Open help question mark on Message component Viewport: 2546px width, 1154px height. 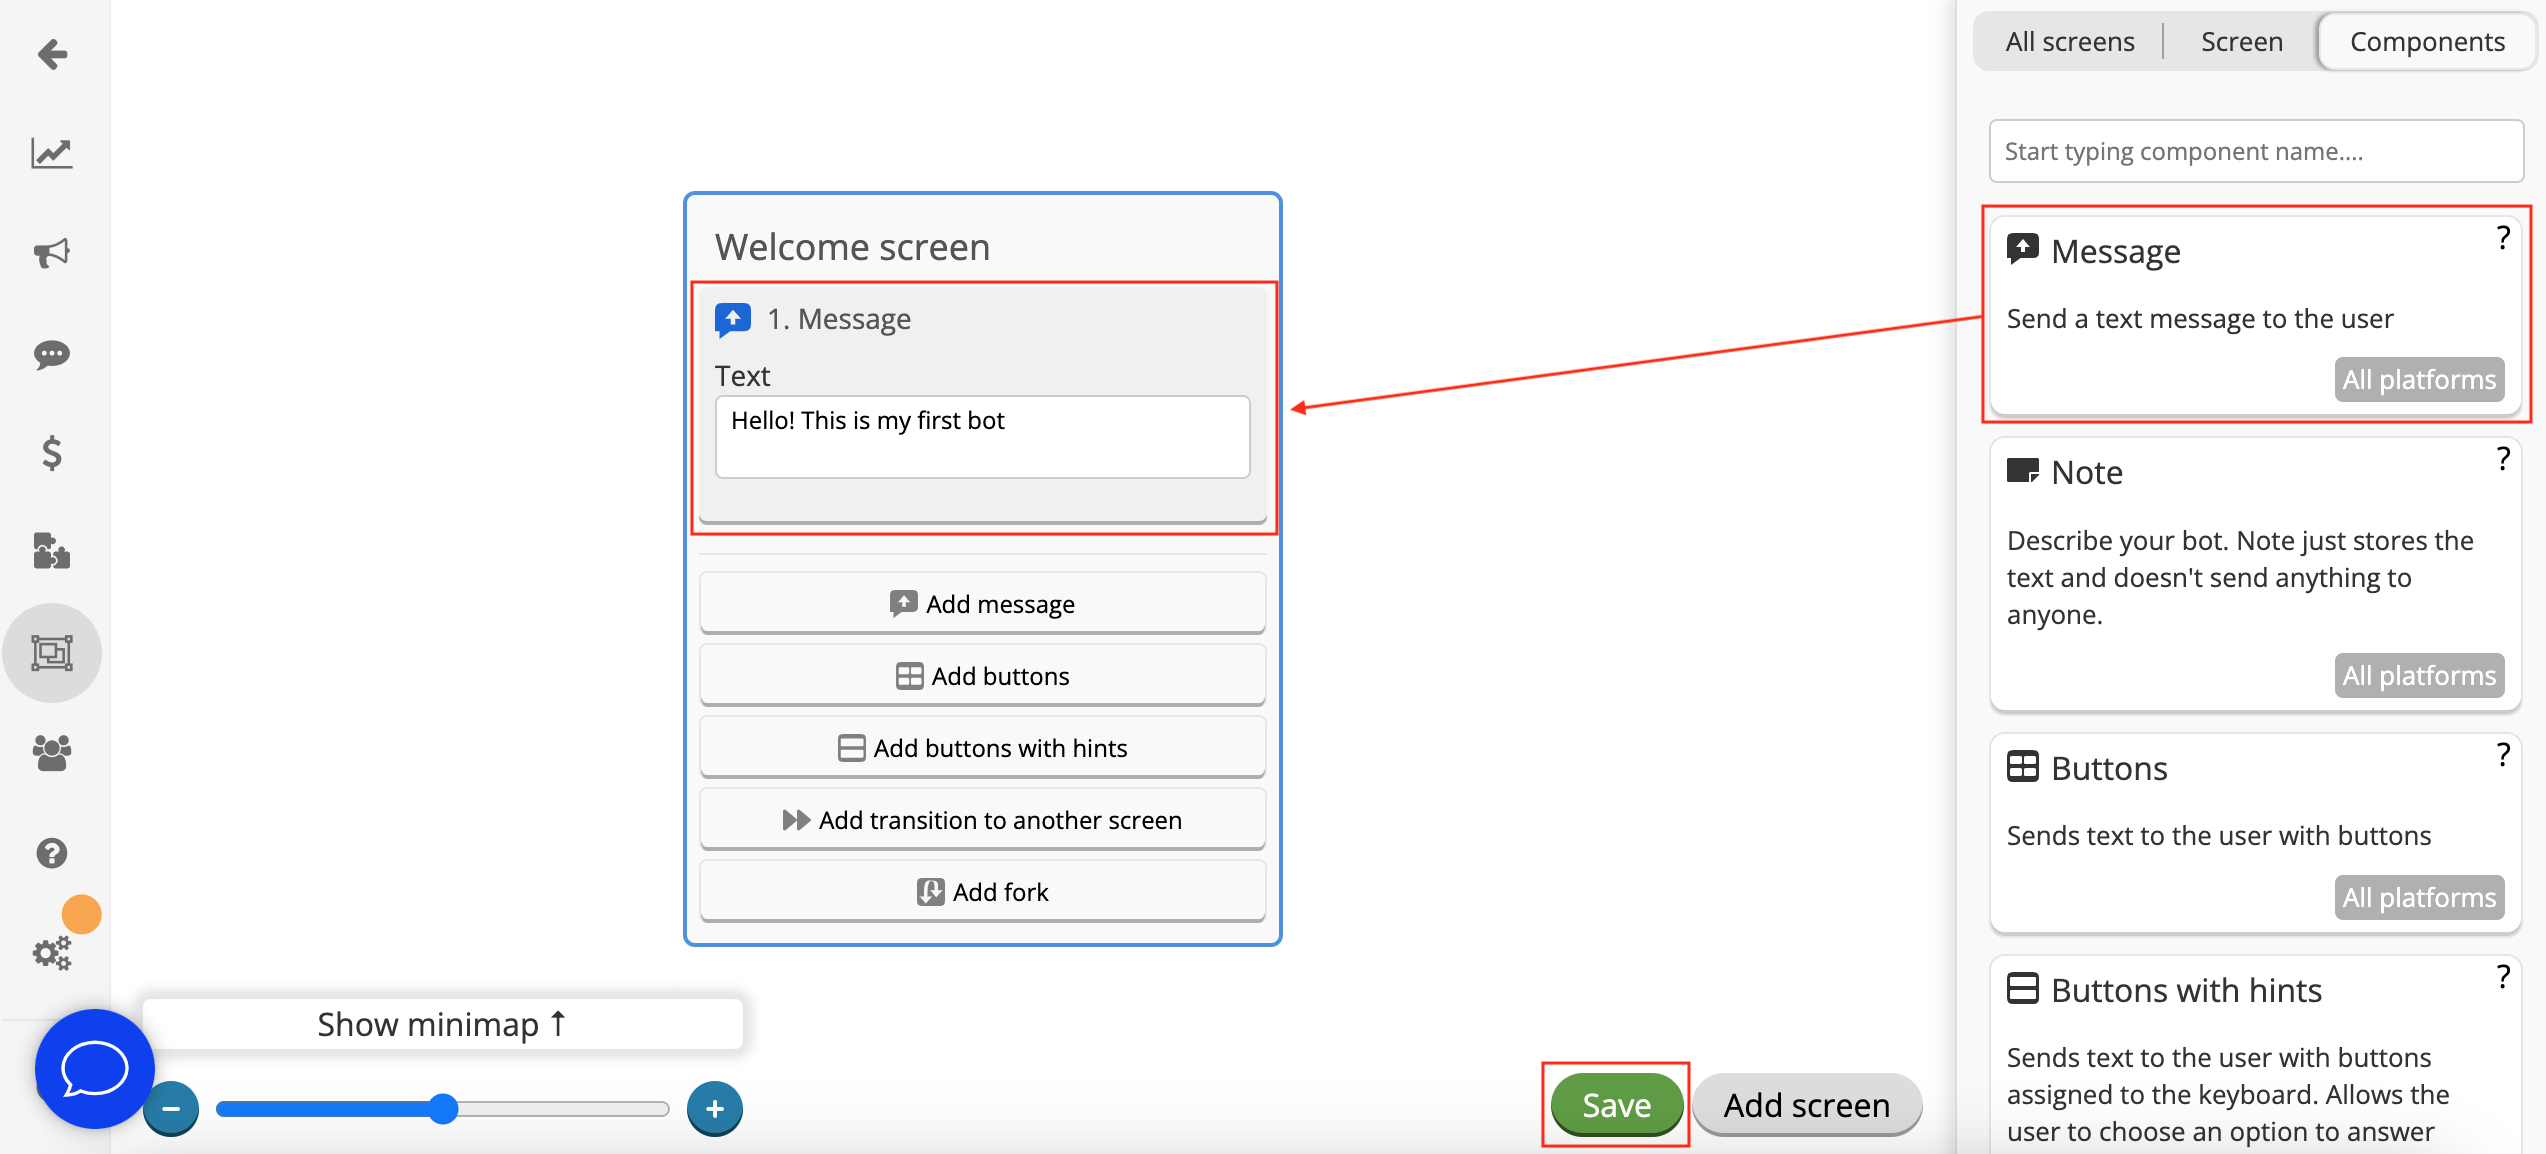(2503, 238)
